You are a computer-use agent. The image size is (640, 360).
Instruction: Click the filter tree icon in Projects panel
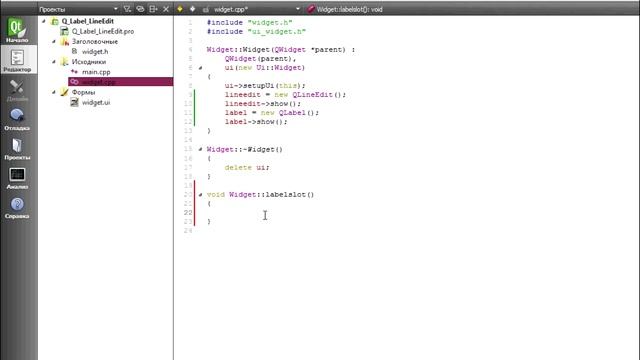tap(127, 9)
